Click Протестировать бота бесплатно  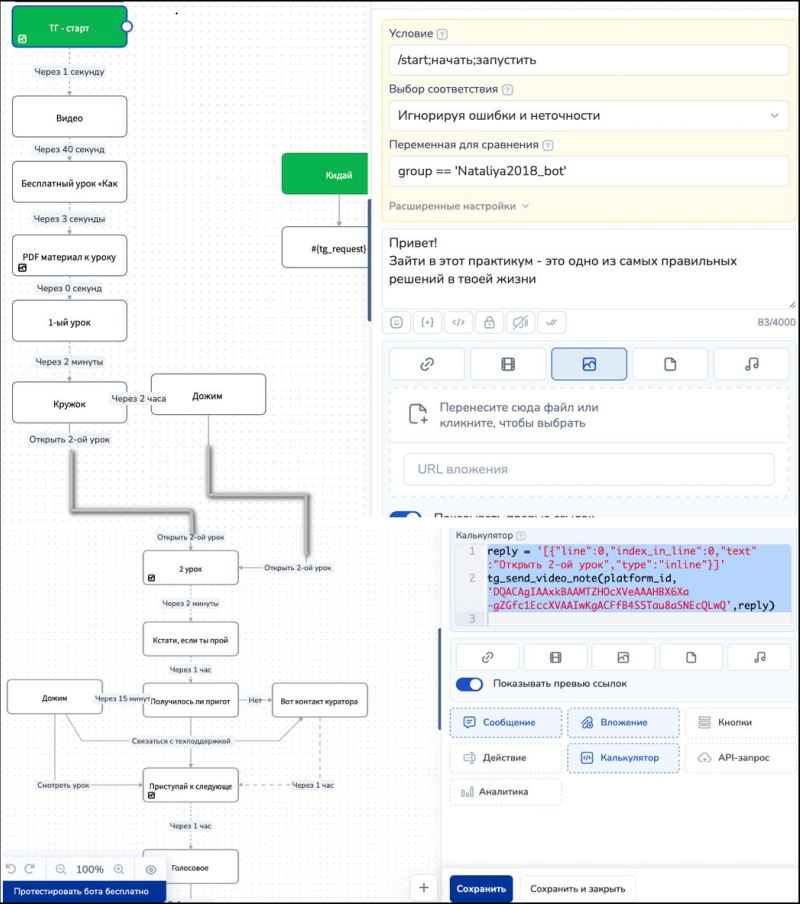pyautogui.click(x=81, y=892)
